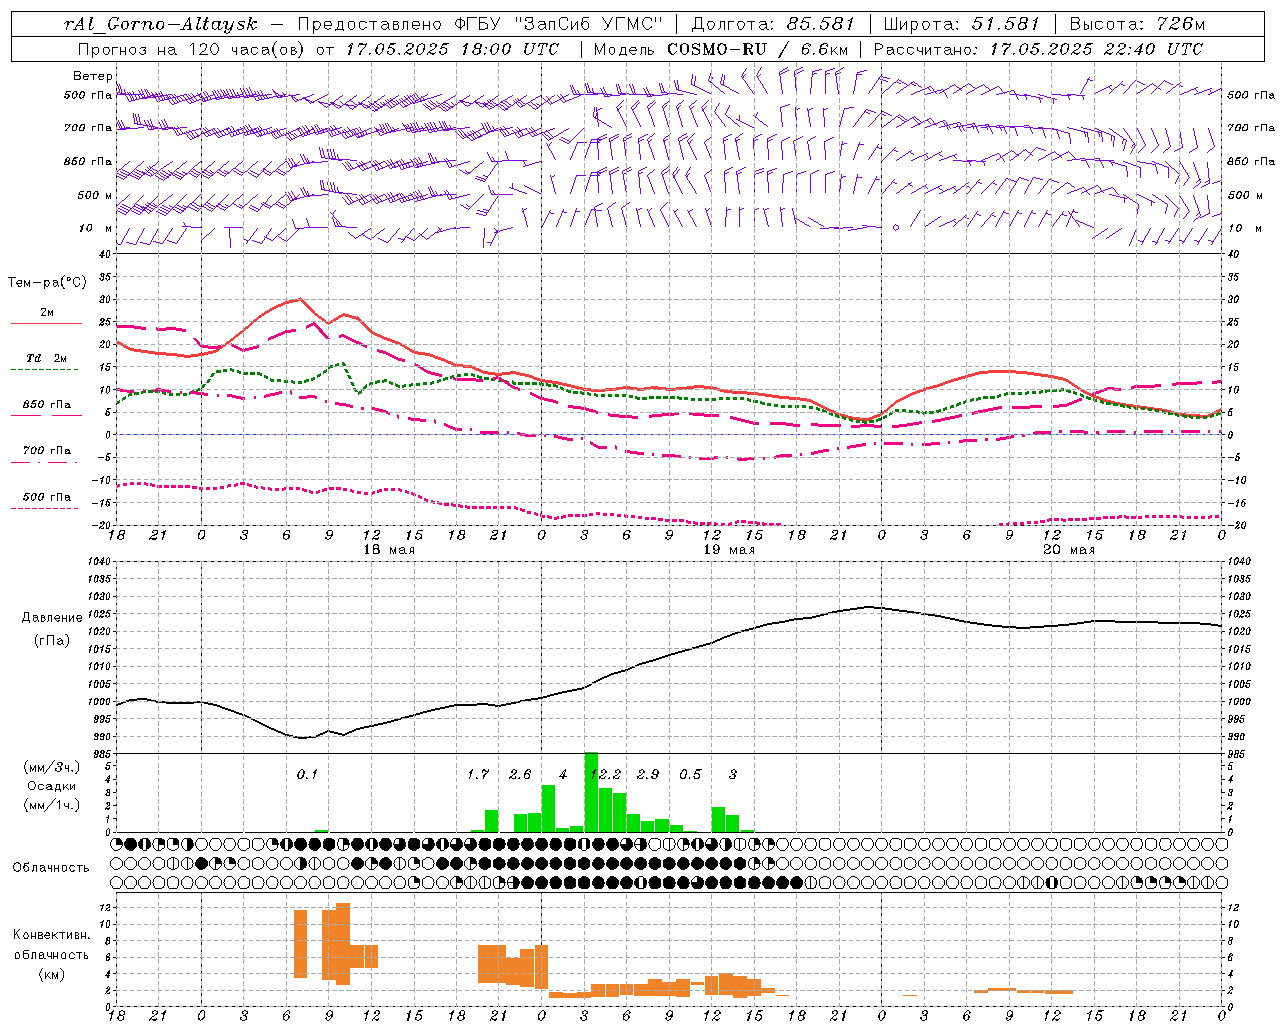Click the 2.9 precipitation total

648,774
